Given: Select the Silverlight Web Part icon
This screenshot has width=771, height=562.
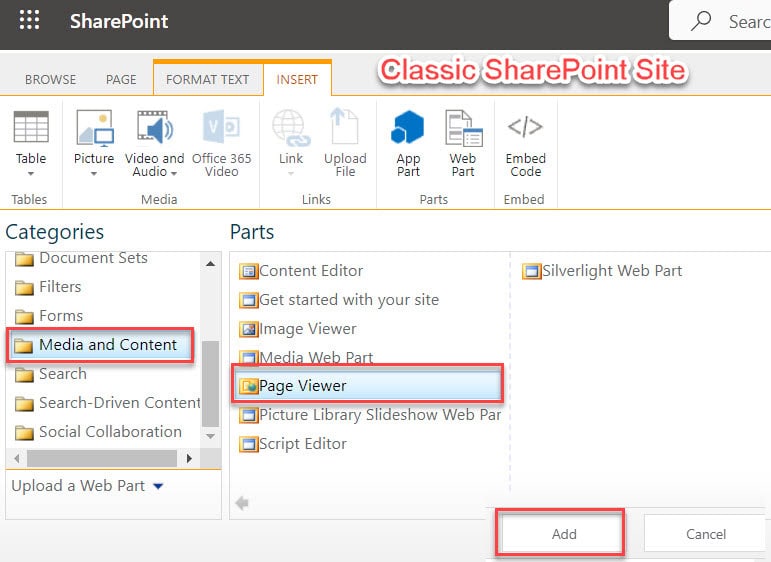Looking at the screenshot, I should (x=532, y=271).
